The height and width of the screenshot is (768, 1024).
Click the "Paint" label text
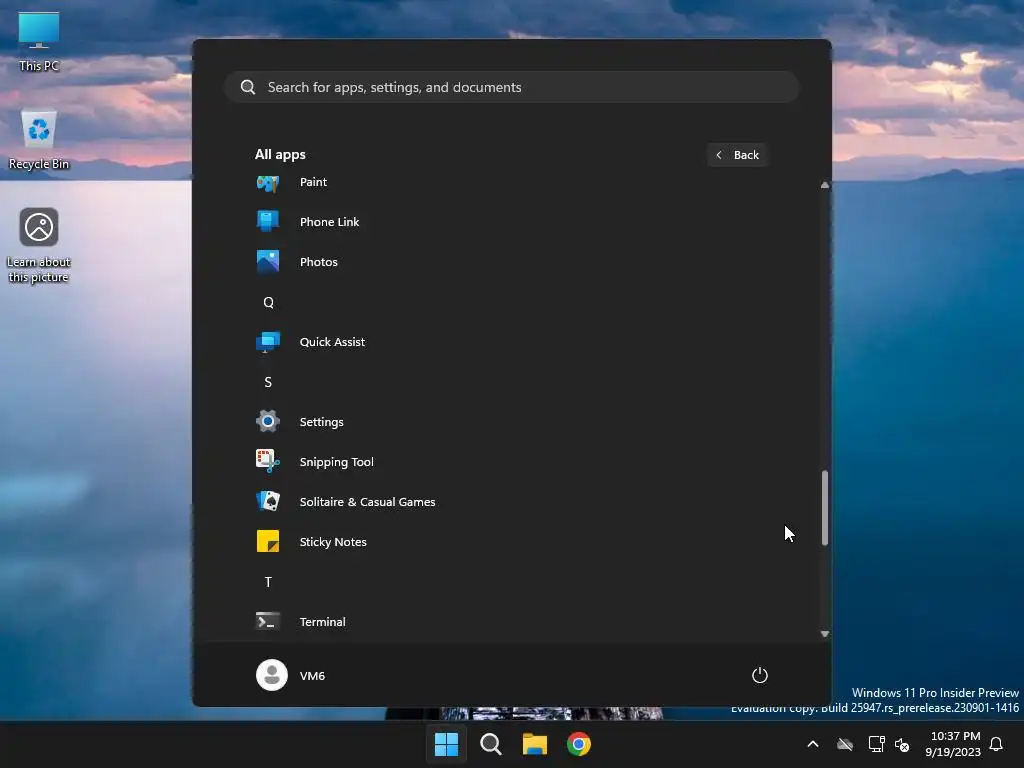coord(313,182)
